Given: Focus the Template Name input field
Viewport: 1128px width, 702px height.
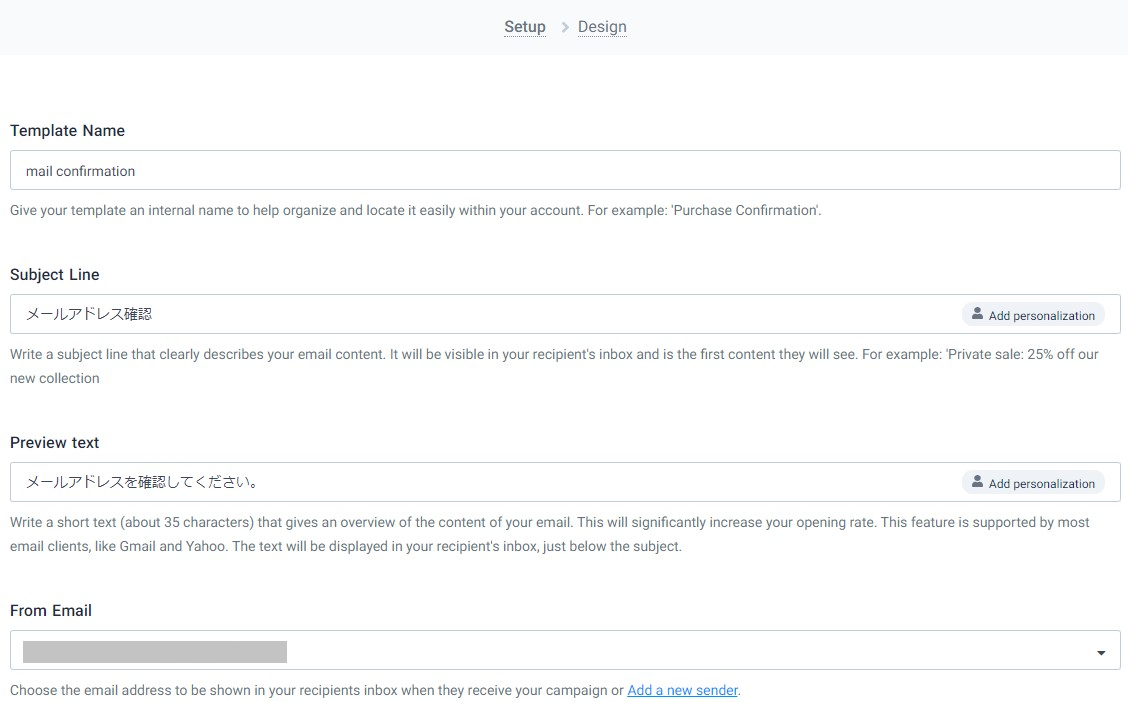Looking at the screenshot, I should point(564,171).
